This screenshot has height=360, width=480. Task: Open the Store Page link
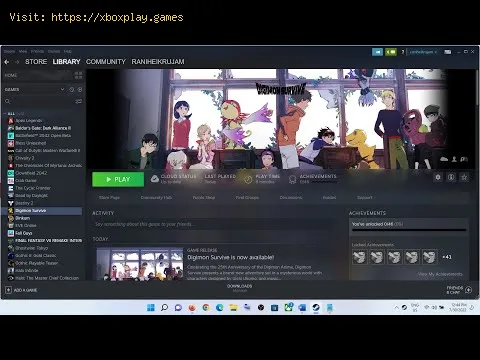coord(109,198)
